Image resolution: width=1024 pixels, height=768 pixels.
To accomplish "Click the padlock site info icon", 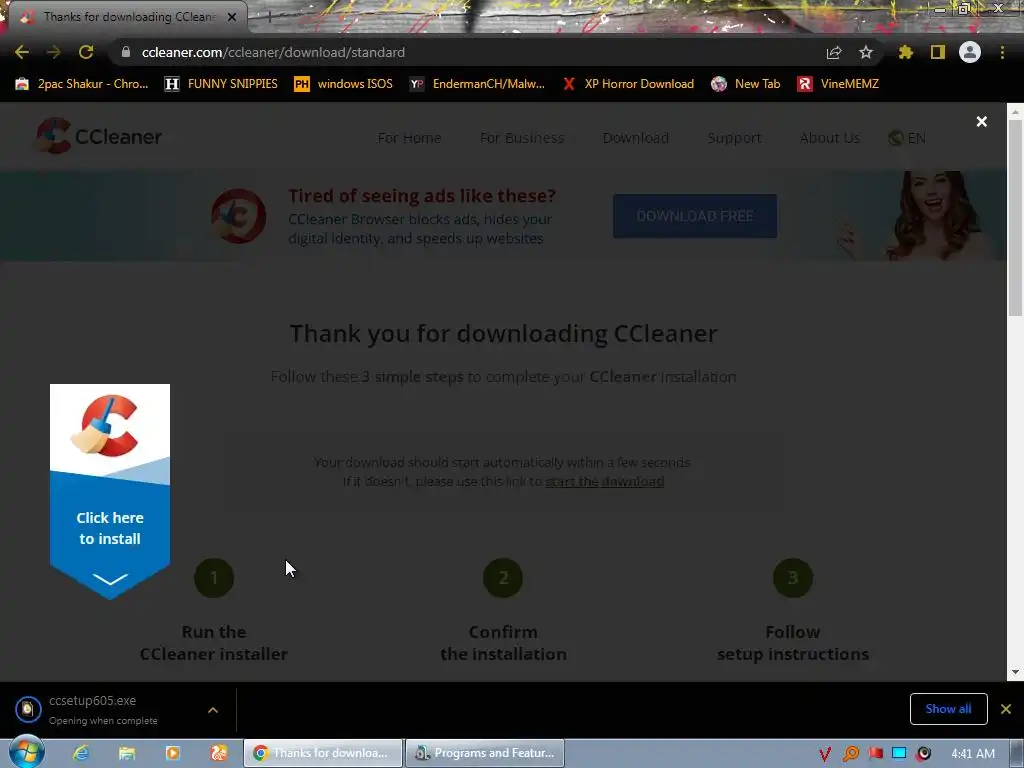I will pyautogui.click(x=125, y=52).
